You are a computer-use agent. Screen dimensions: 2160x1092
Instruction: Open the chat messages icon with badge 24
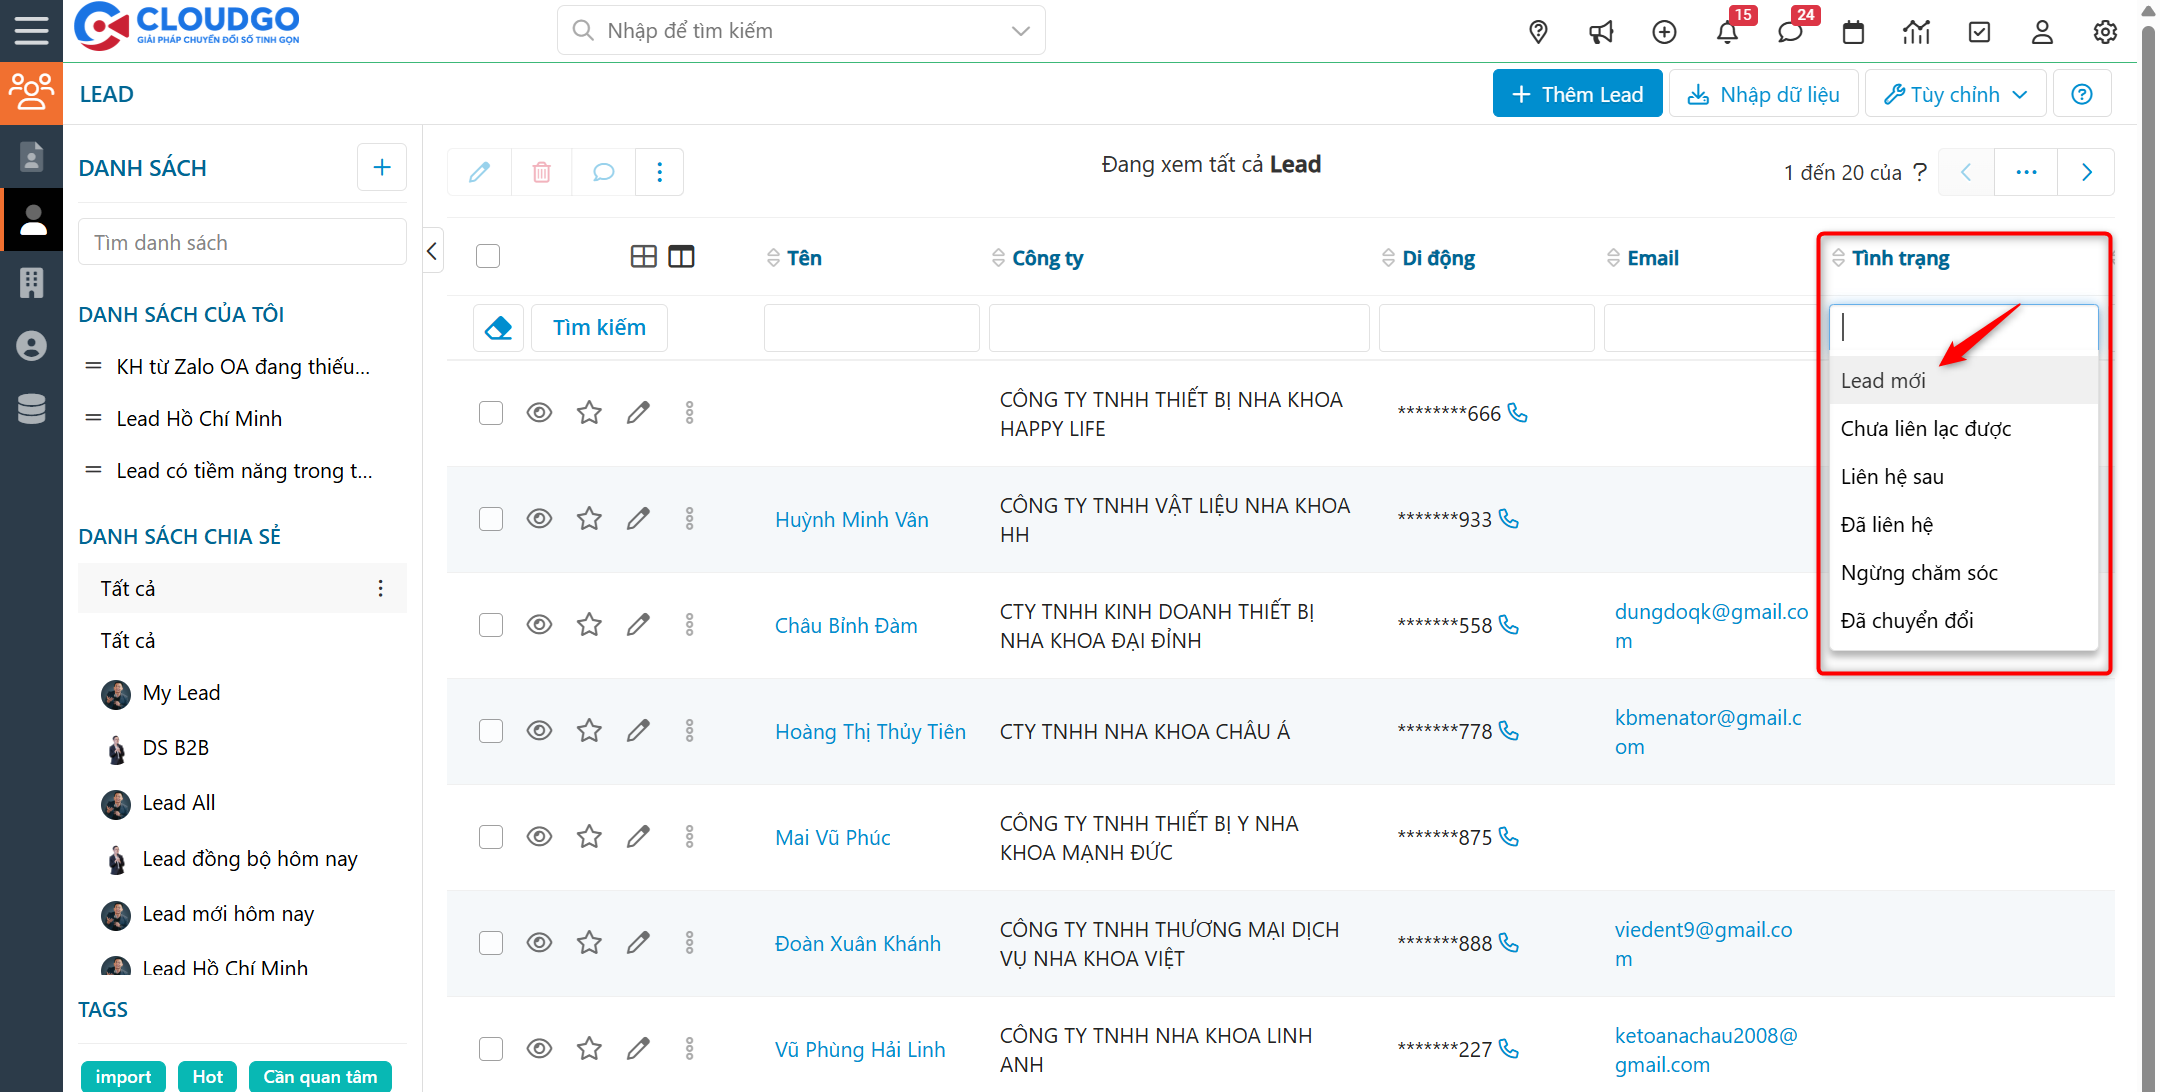(1790, 32)
